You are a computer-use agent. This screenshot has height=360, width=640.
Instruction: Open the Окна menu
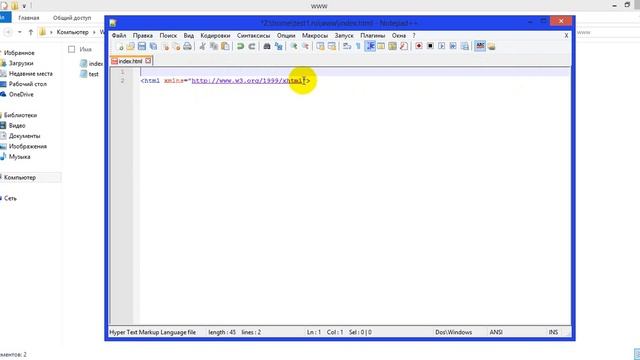point(399,36)
